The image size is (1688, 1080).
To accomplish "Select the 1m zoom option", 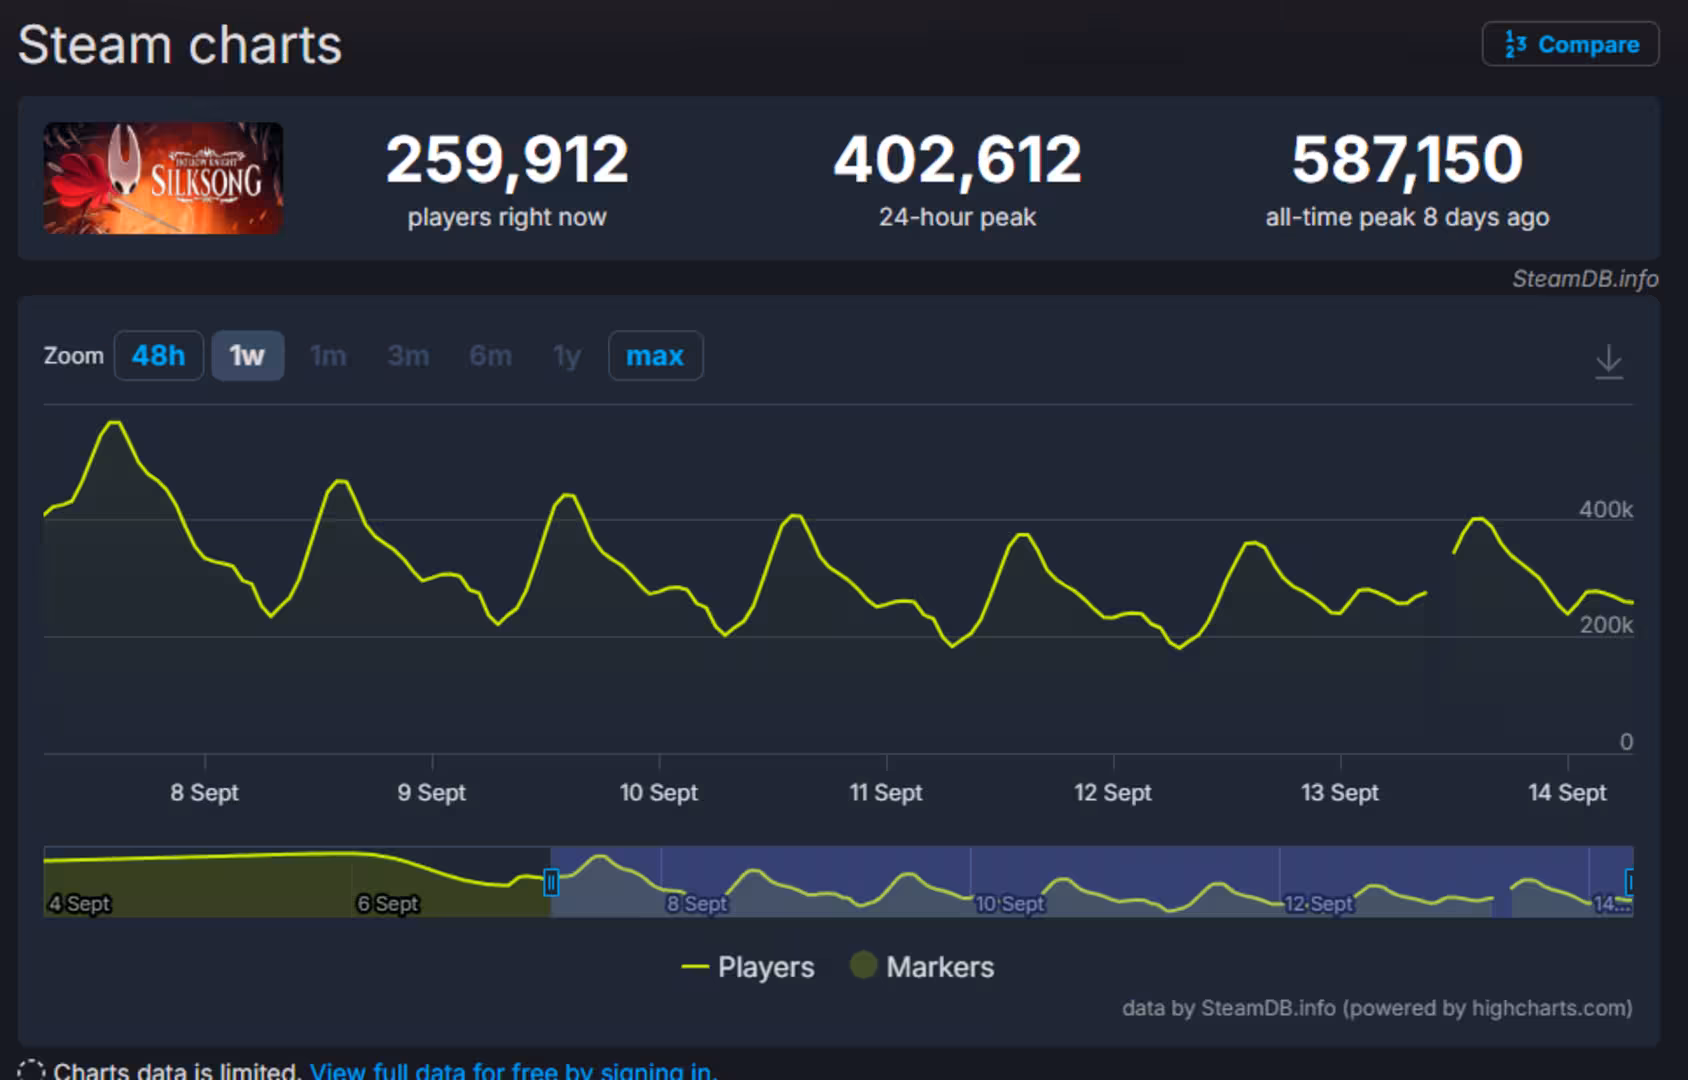I will point(328,355).
